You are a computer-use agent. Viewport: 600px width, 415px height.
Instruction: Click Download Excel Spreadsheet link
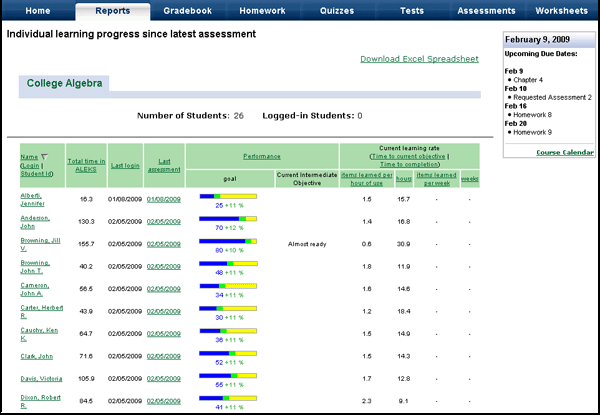(419, 59)
